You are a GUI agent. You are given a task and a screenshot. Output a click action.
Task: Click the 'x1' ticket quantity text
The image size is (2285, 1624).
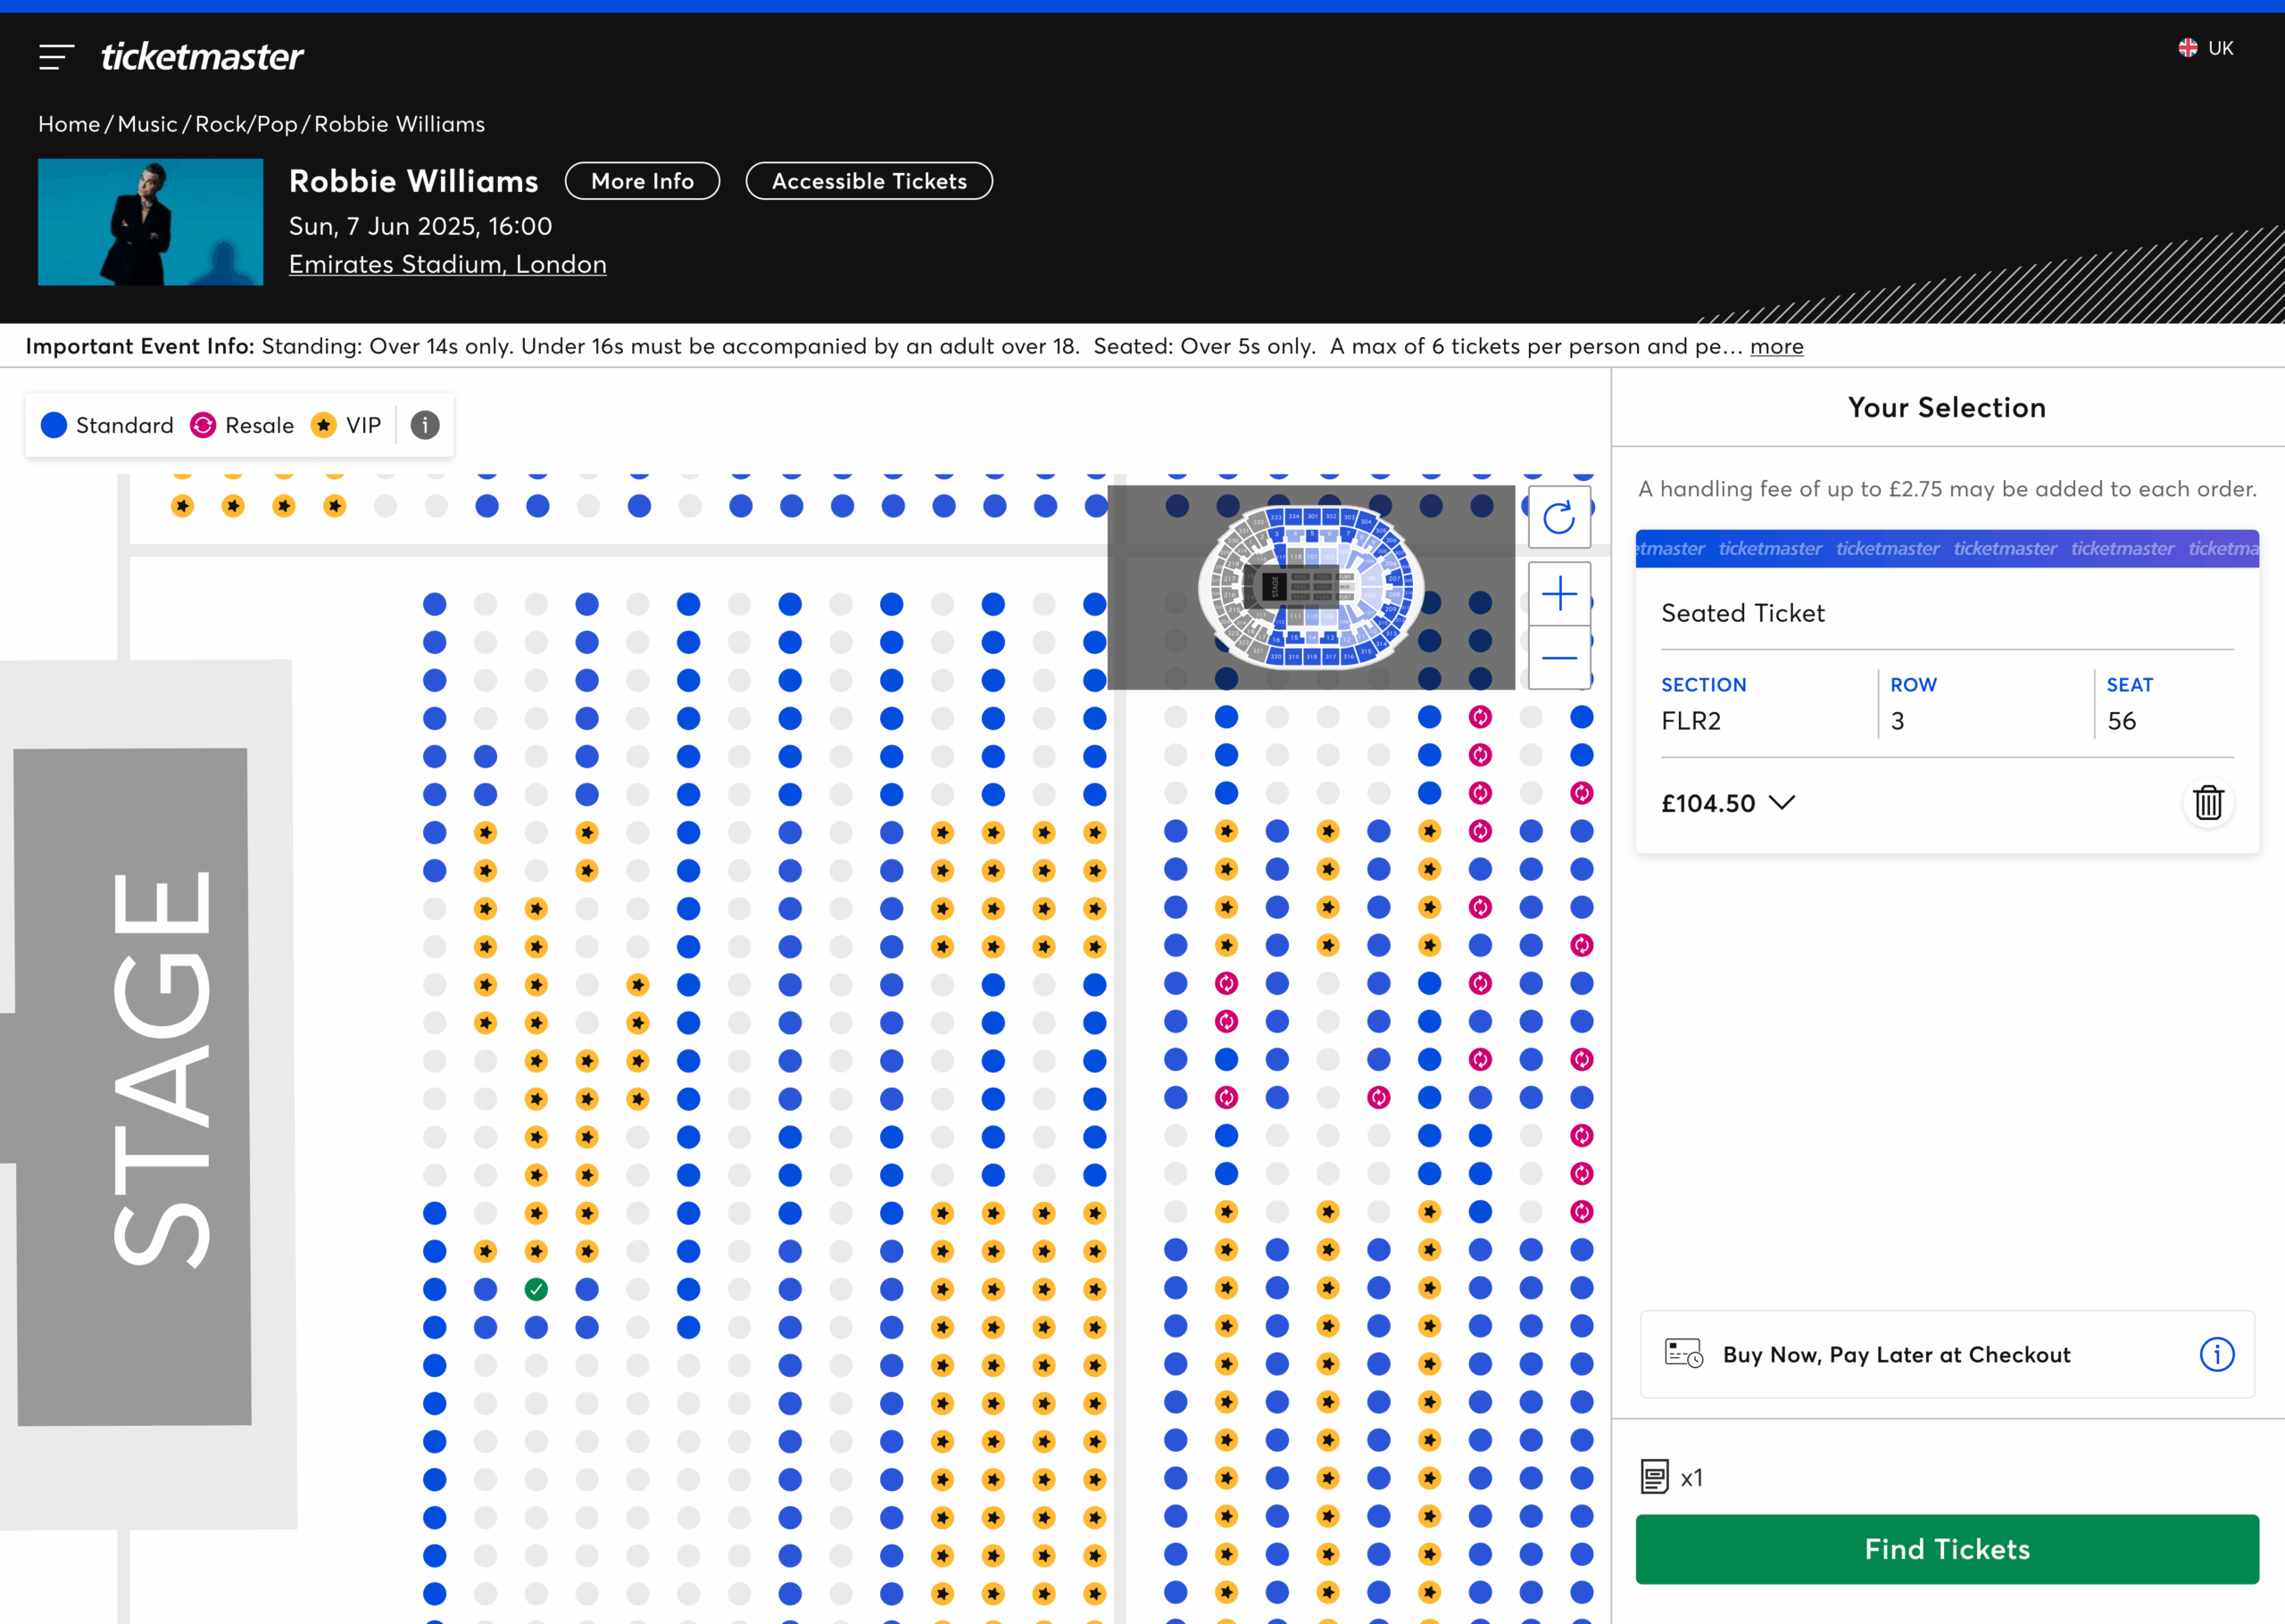pos(1691,1477)
